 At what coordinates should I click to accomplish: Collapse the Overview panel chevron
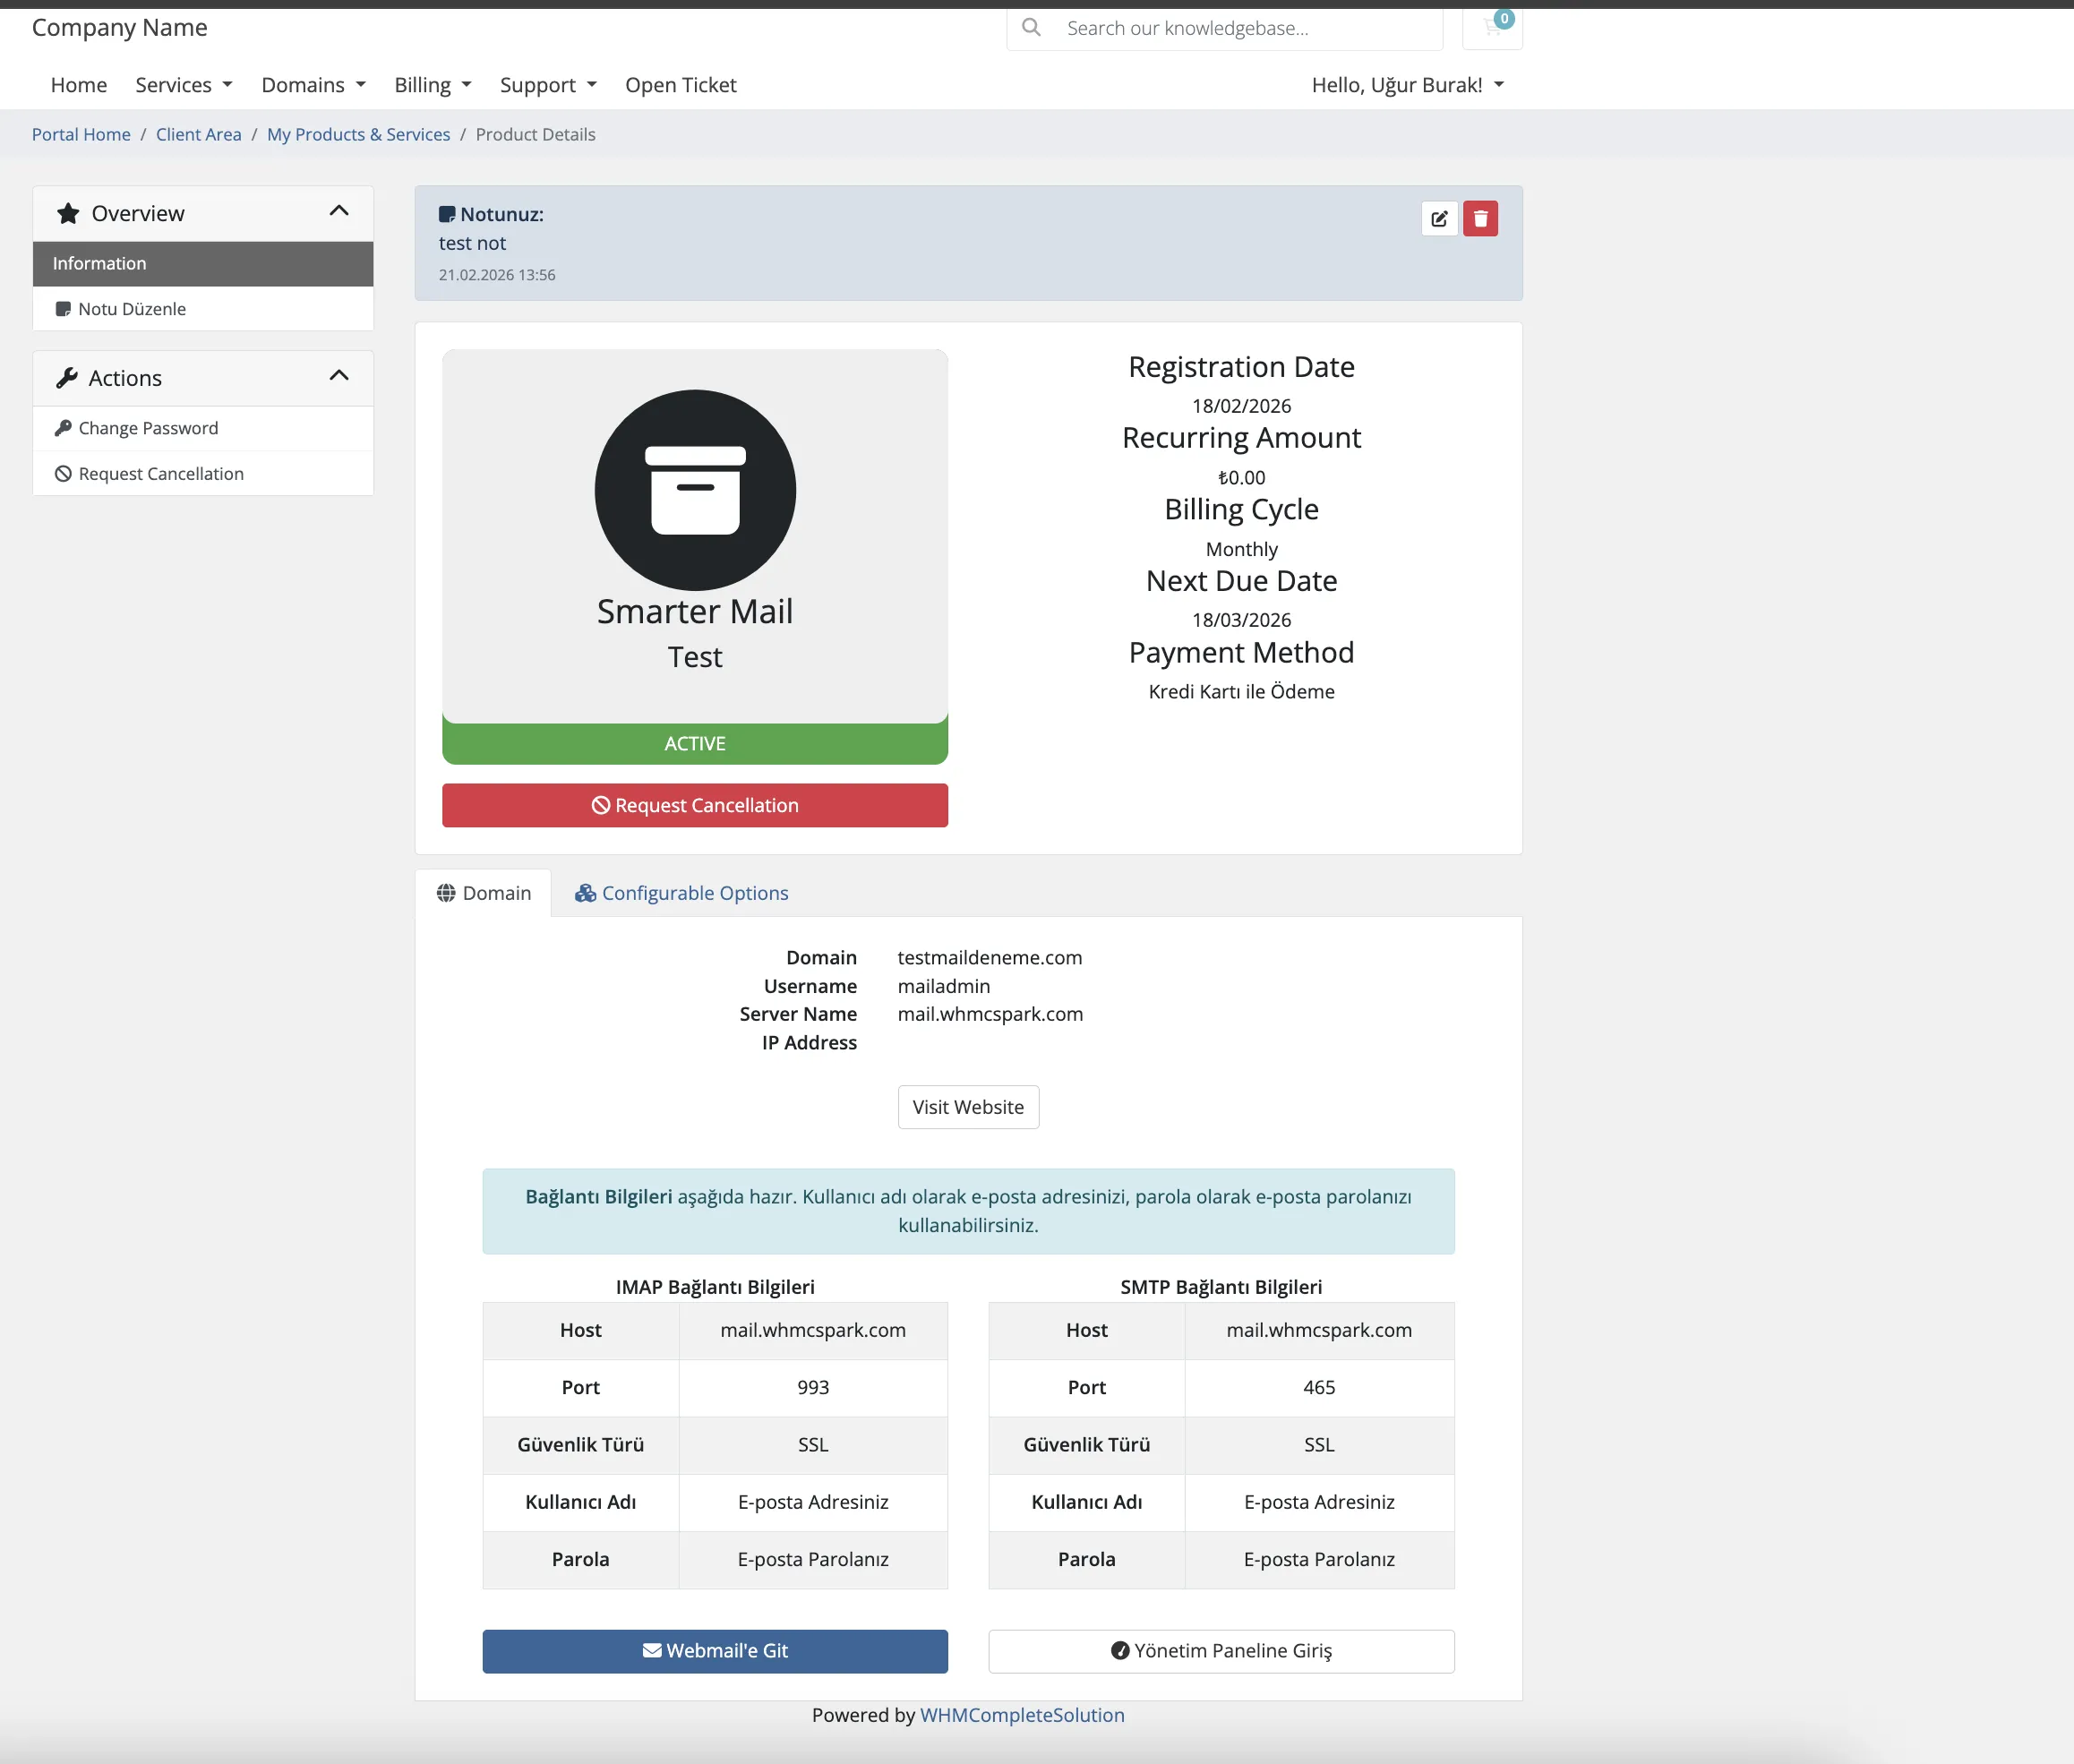339,211
